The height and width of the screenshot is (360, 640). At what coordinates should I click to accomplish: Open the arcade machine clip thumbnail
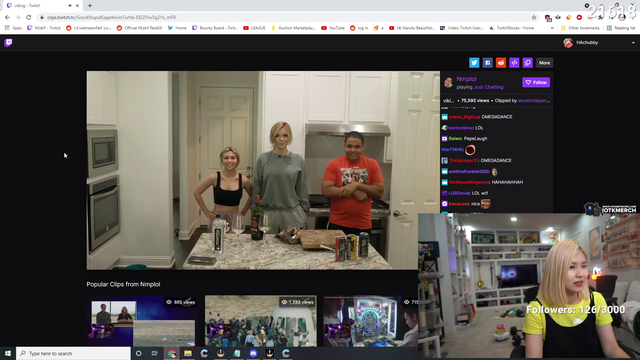click(x=371, y=321)
